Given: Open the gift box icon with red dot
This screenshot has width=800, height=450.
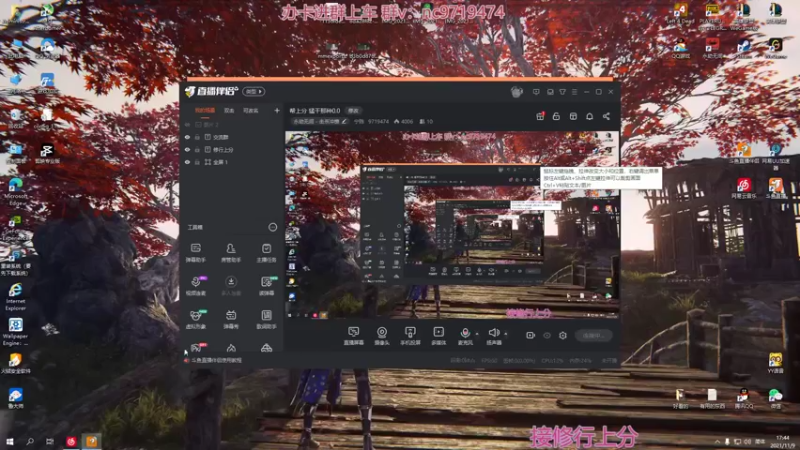Looking at the screenshot, I should [540, 116].
